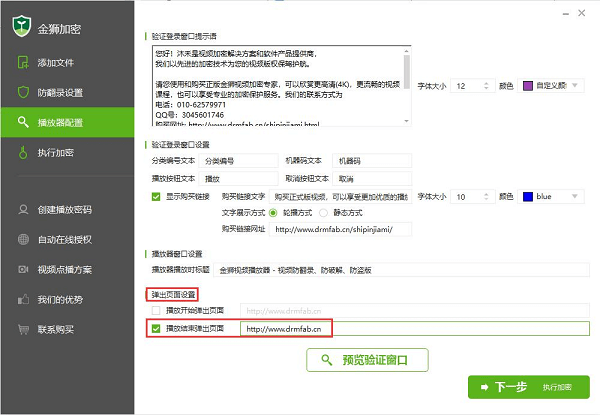Click the 执行加密 icon in the sidebar
Screen dimensions: 600x415
tap(23, 152)
